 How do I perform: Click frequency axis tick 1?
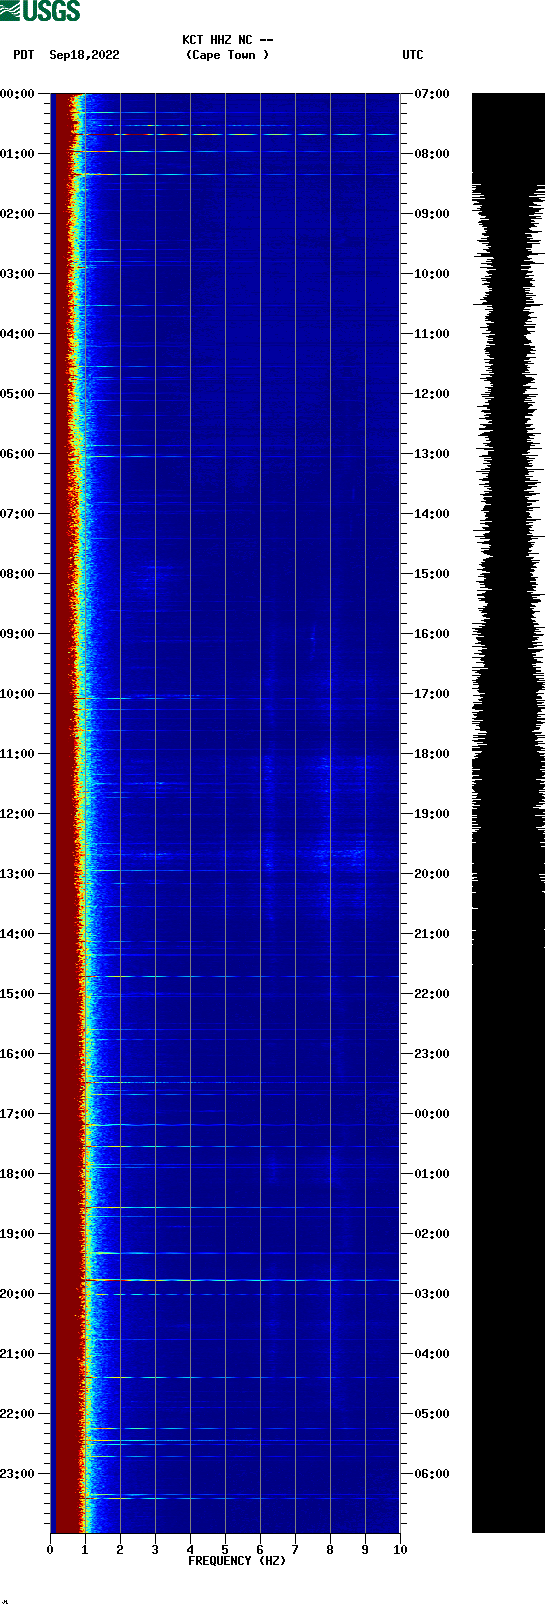coord(85,1550)
